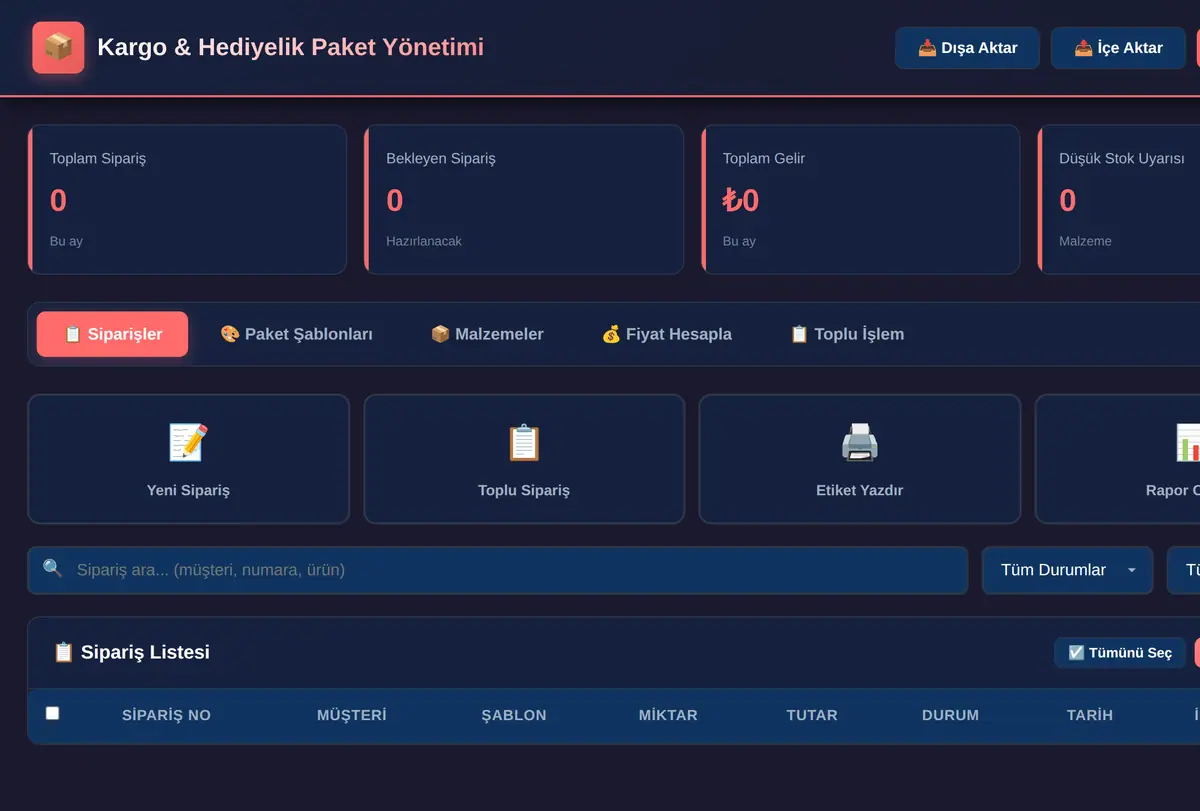Image resolution: width=1200 pixels, height=811 pixels.
Task: Switch to the Paket Şablonları tab
Action: 296,334
